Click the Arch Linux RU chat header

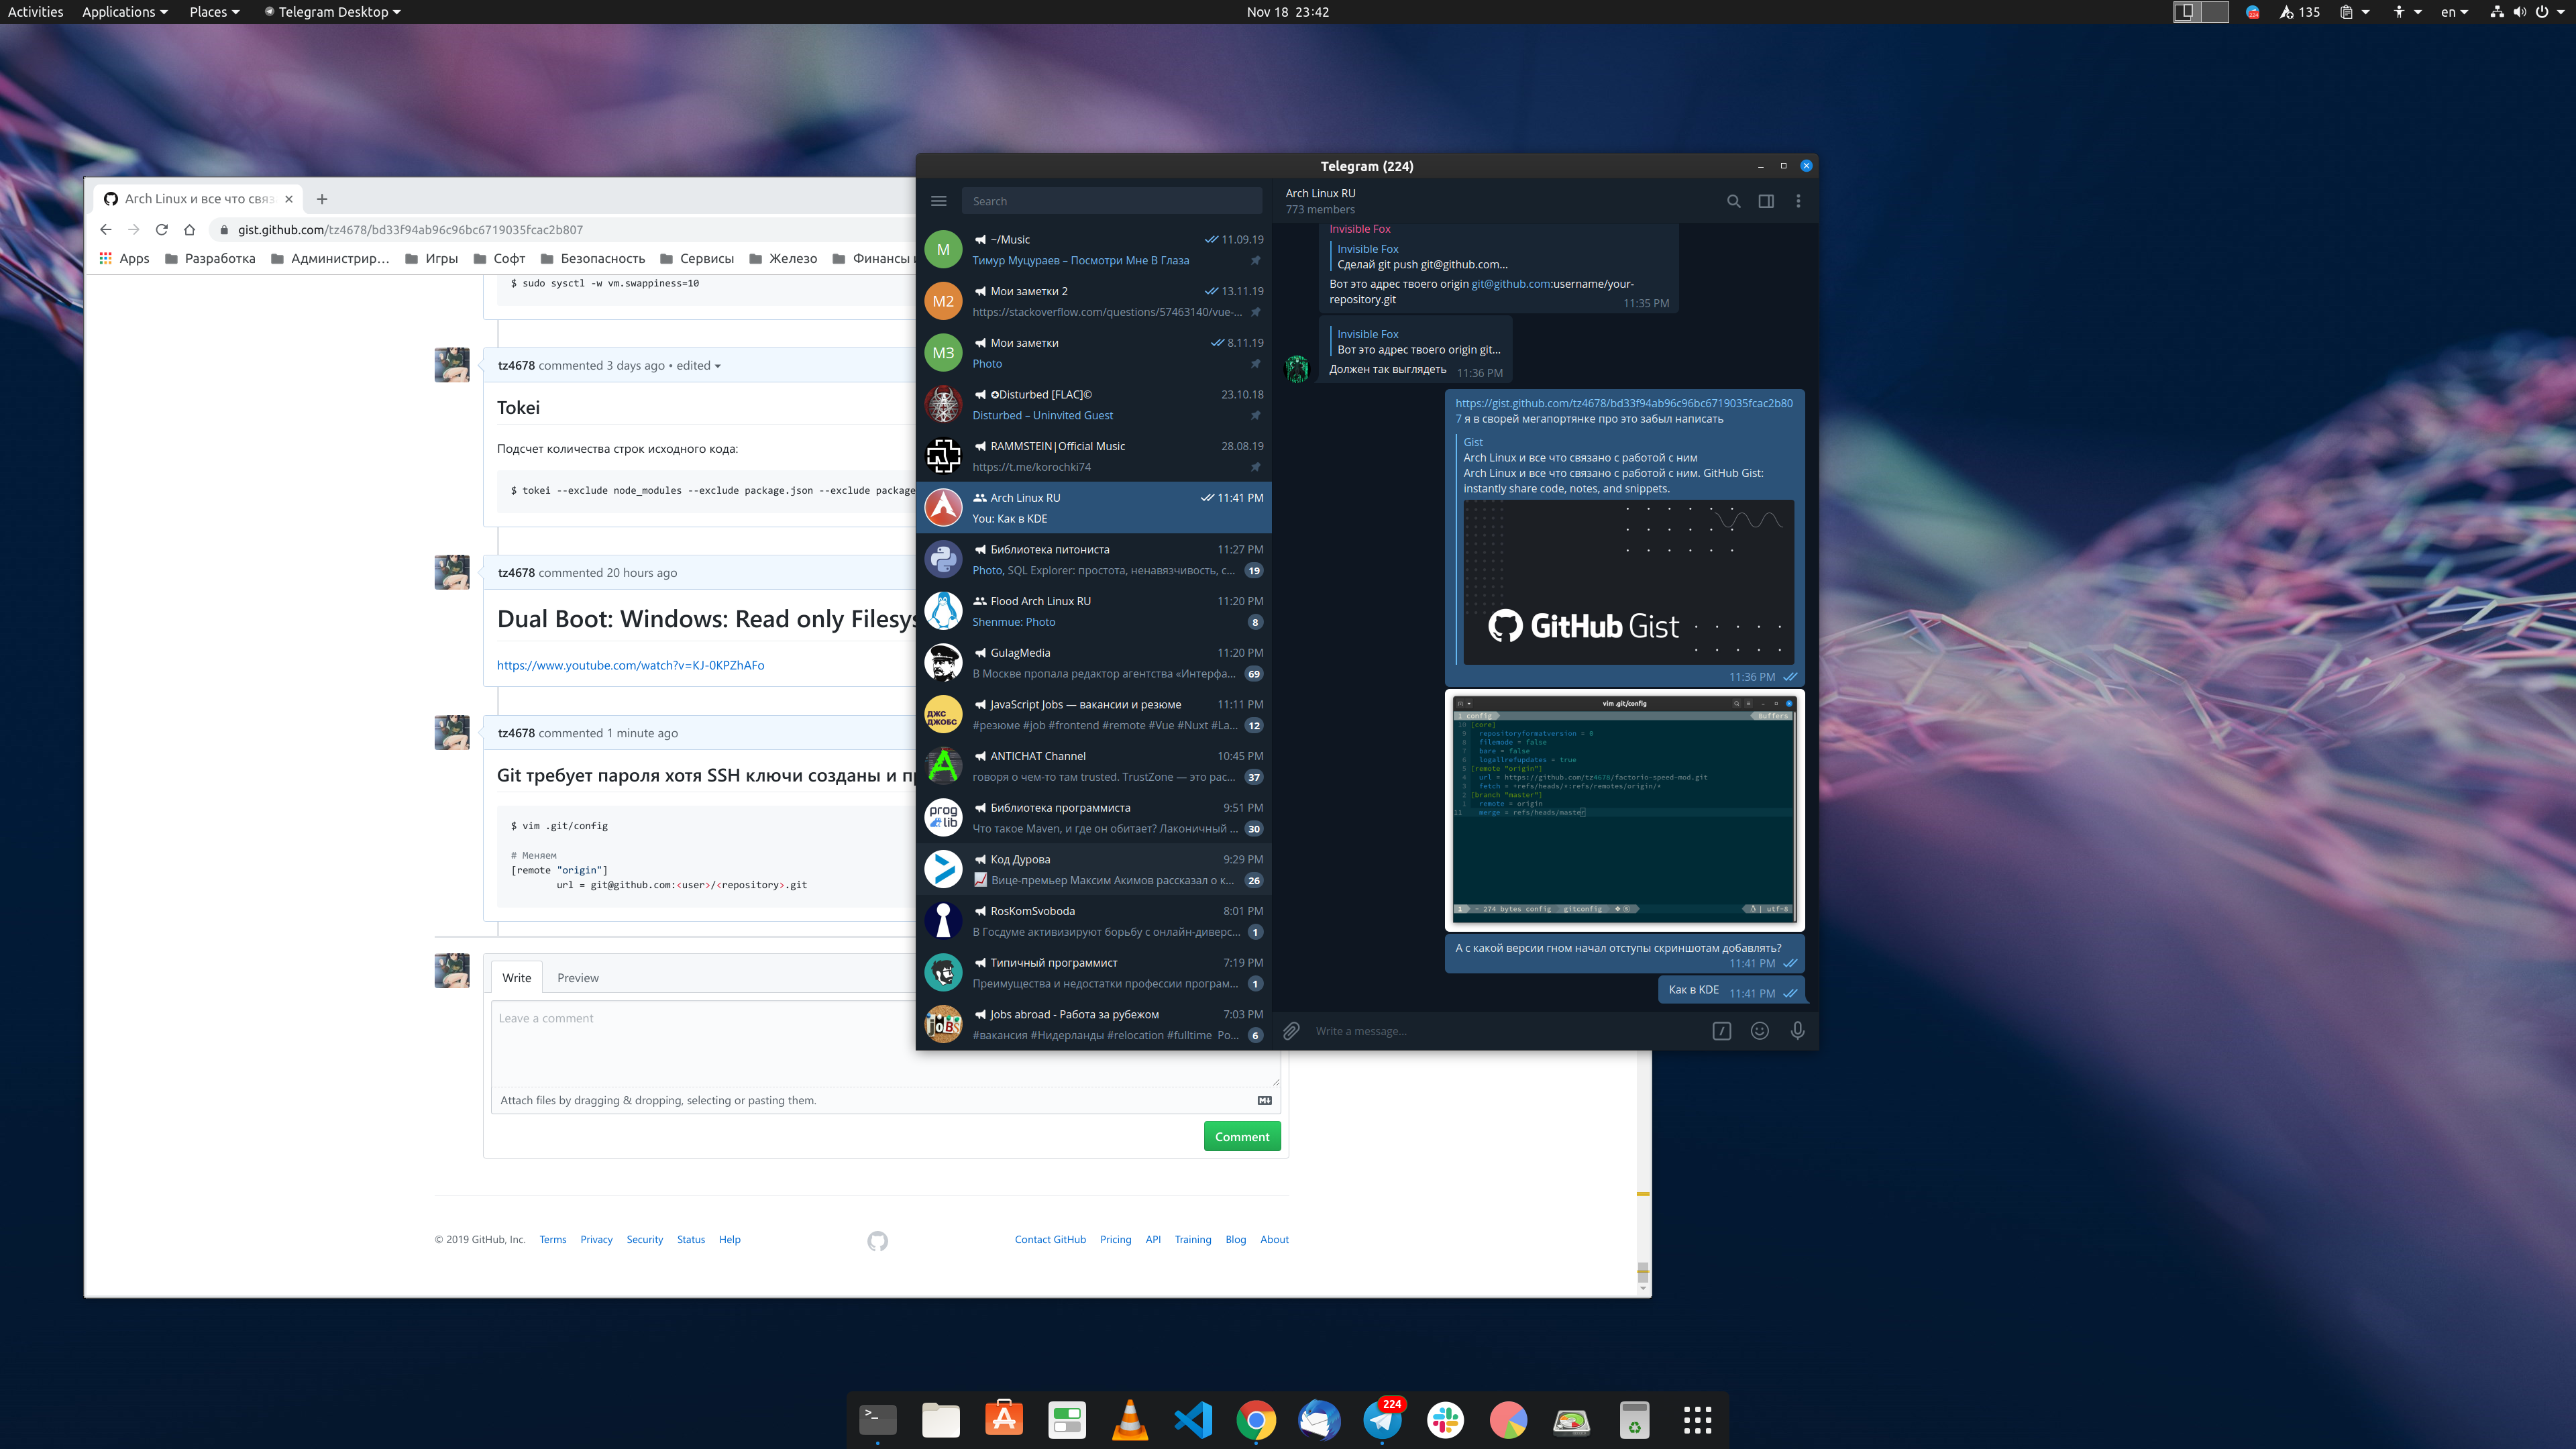point(1320,200)
